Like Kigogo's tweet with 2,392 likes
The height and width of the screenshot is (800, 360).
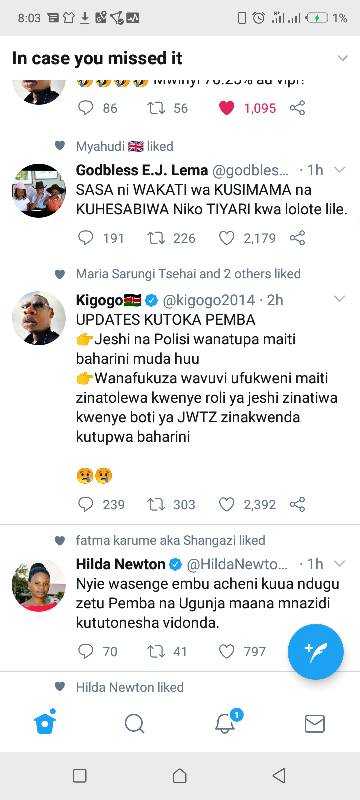point(226,505)
